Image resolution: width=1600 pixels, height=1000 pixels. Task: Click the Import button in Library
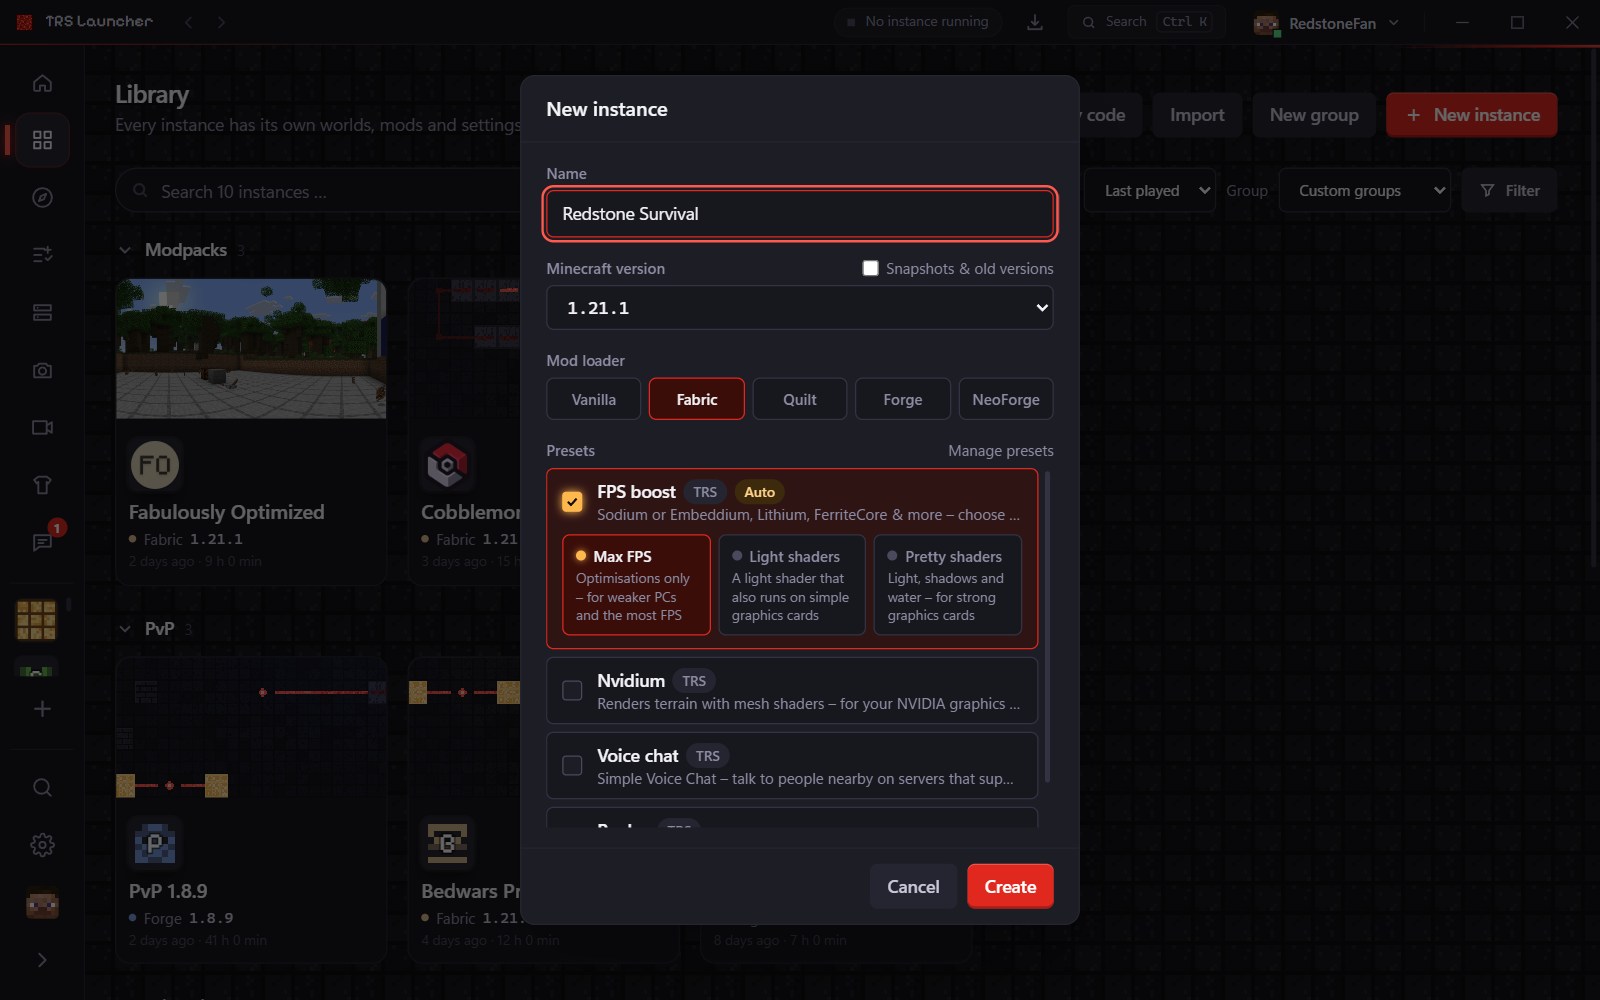pyautogui.click(x=1197, y=115)
